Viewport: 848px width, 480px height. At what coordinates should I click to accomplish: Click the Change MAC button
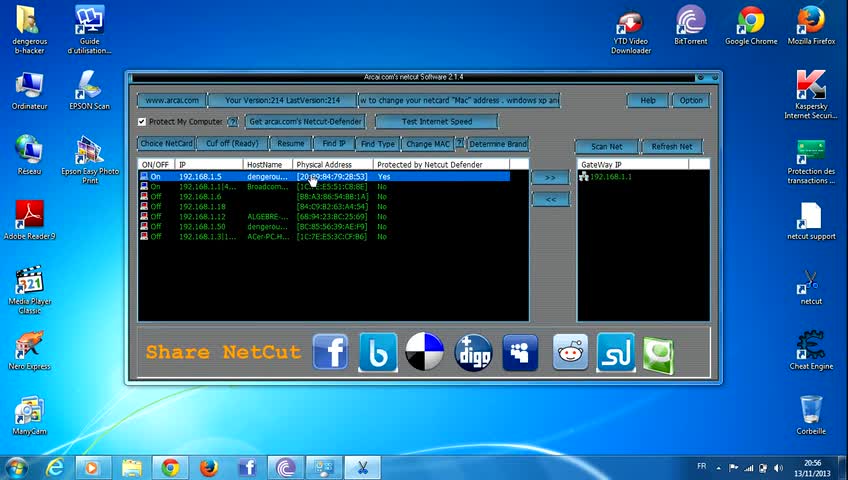pyautogui.click(x=427, y=144)
